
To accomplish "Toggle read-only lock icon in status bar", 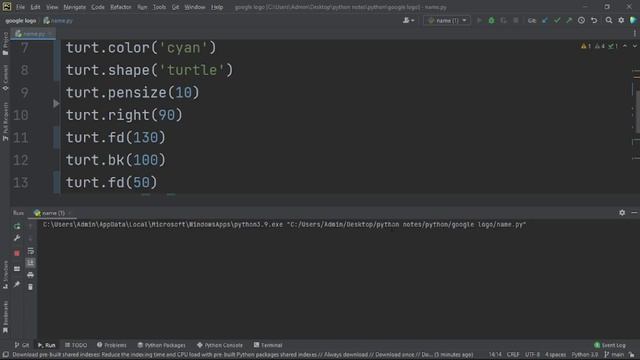I will pos(632,355).
